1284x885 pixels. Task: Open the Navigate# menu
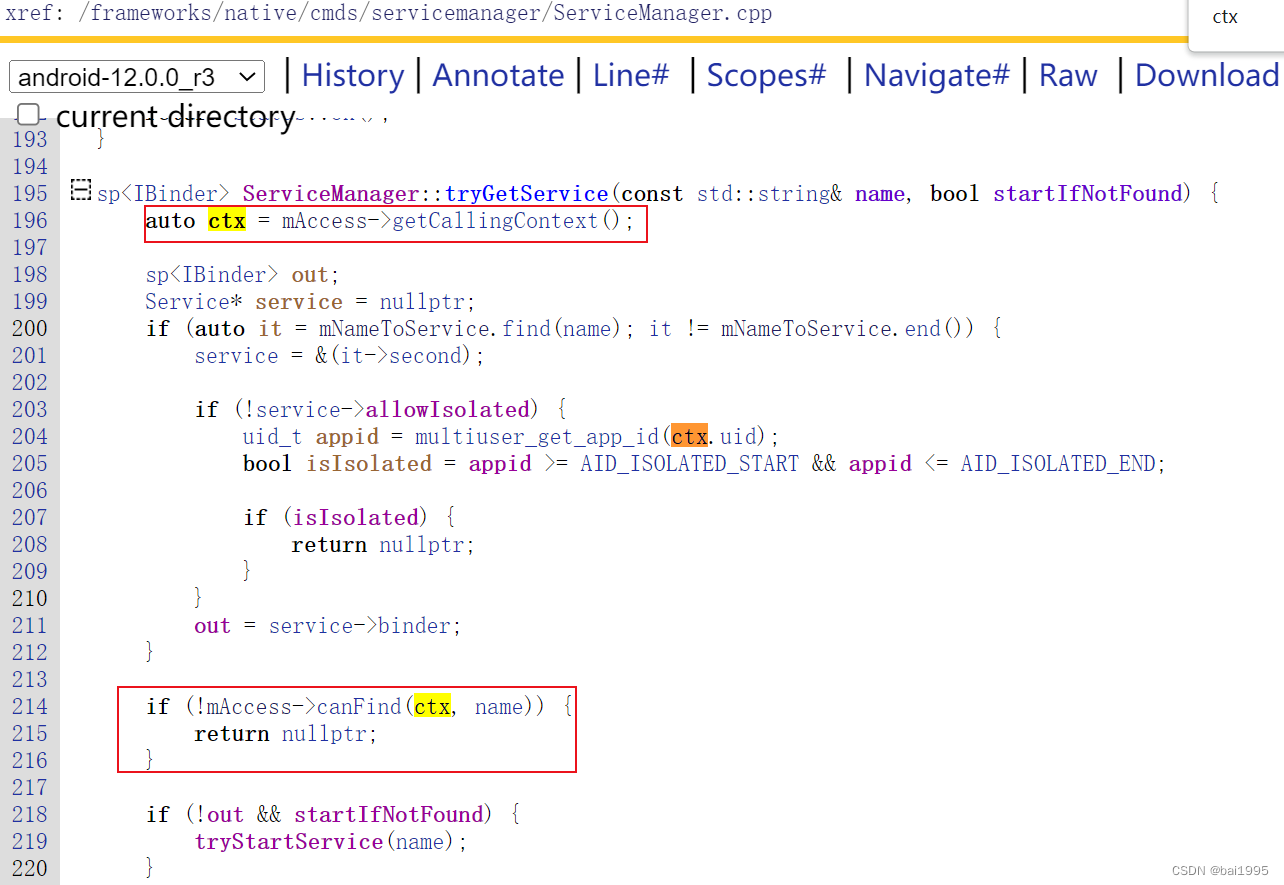click(936, 75)
